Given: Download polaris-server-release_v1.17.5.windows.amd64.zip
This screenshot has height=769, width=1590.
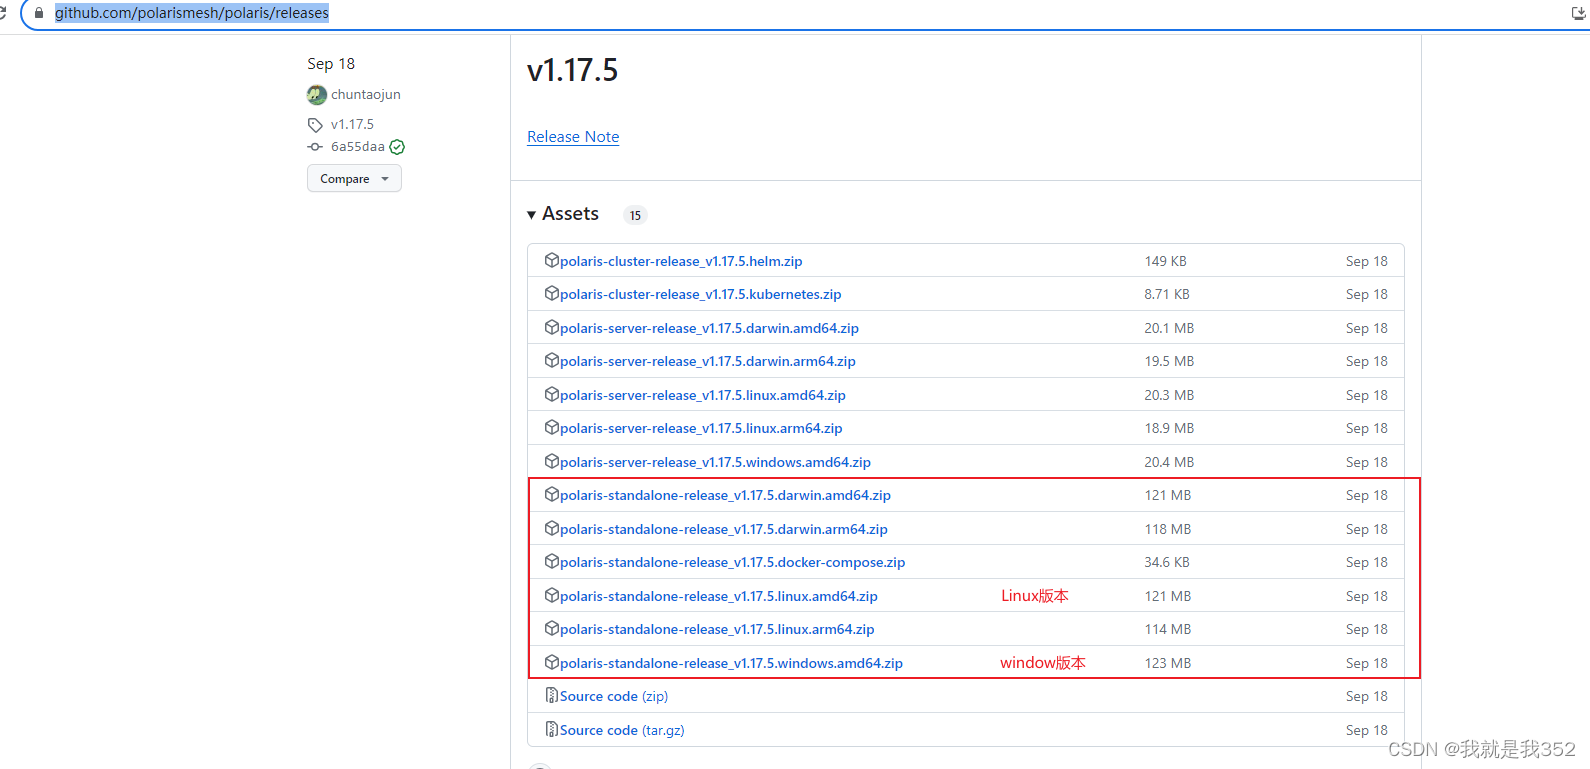Looking at the screenshot, I should point(715,462).
